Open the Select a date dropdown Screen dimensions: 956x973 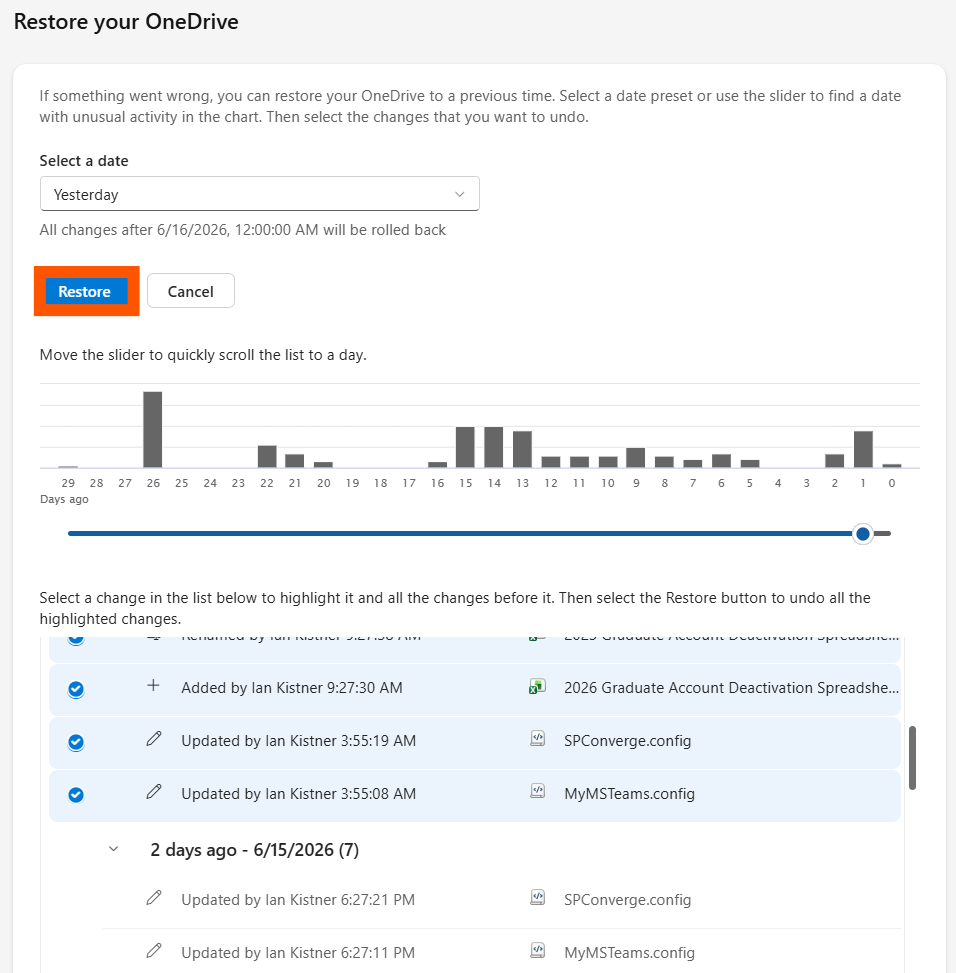[x=259, y=194]
